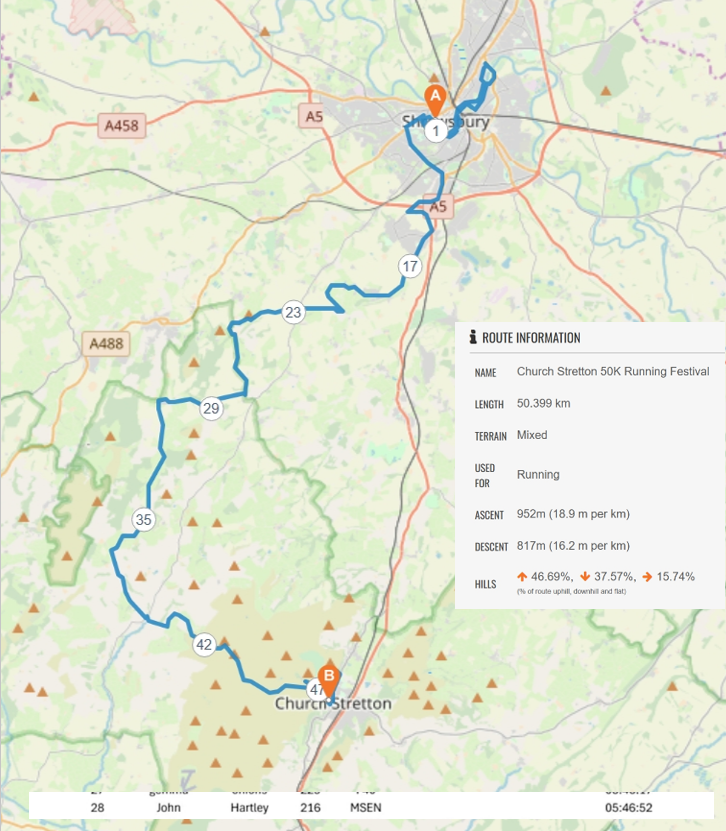Click the downhill arrow next to 37.57%

point(585,577)
